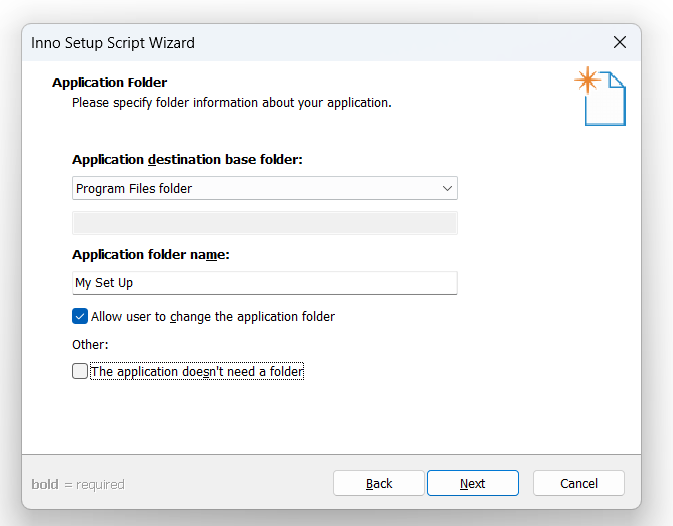Enable The application doesn't need a folder
Viewport: 673px width, 526px height.
tap(80, 371)
